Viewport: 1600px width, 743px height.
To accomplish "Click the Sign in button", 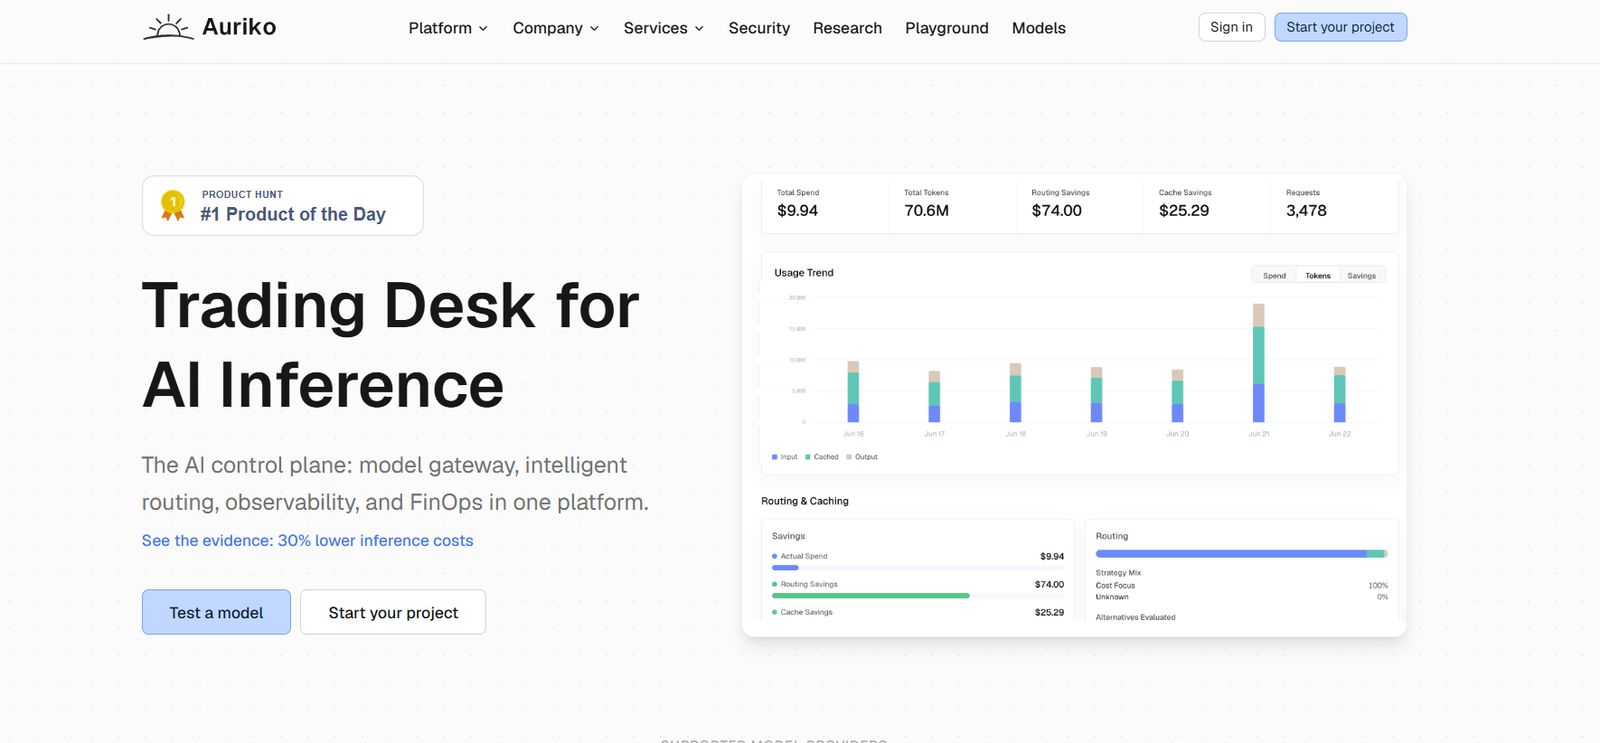I will pos(1231,27).
